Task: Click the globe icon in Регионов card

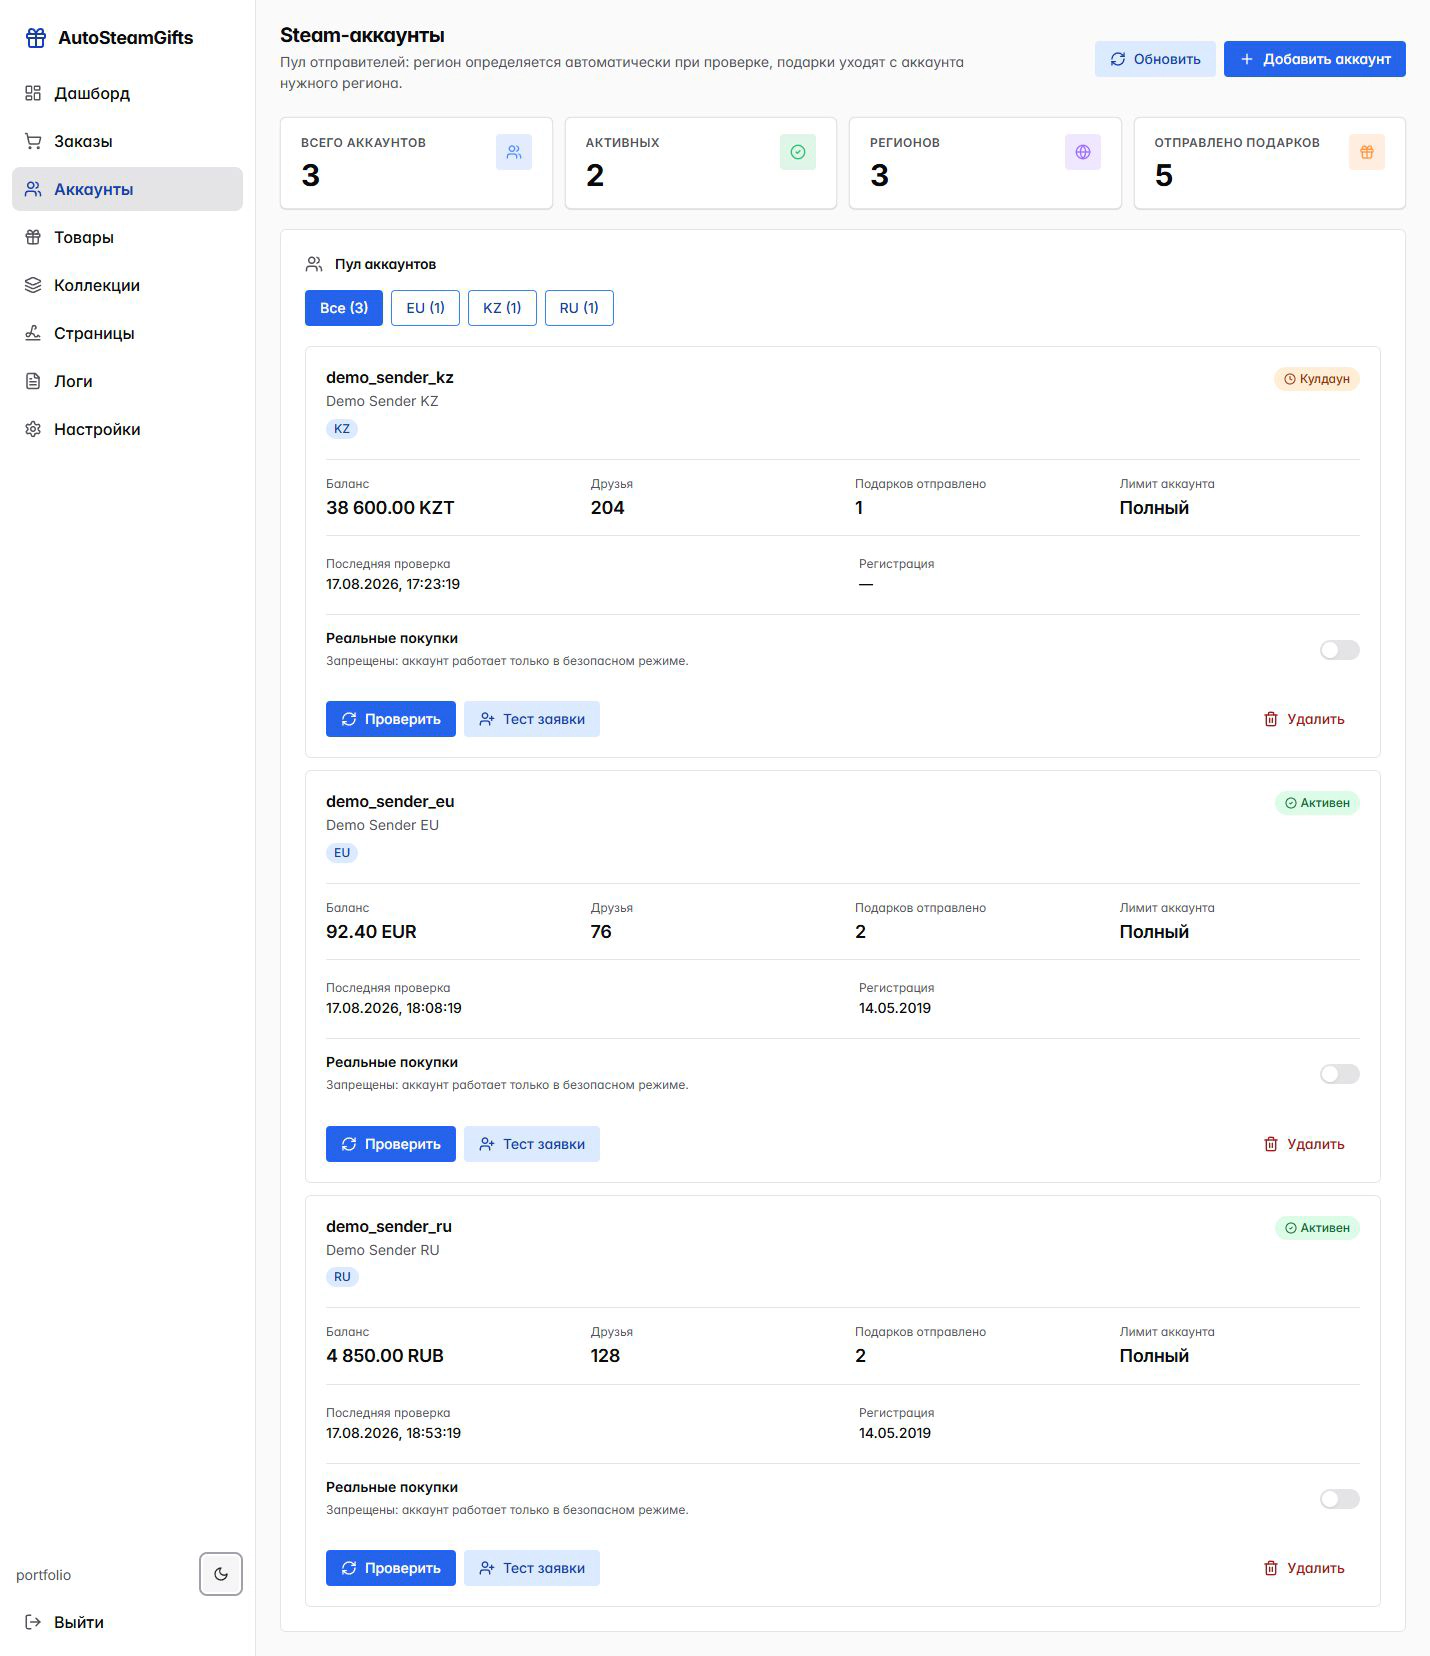Action: [1083, 152]
